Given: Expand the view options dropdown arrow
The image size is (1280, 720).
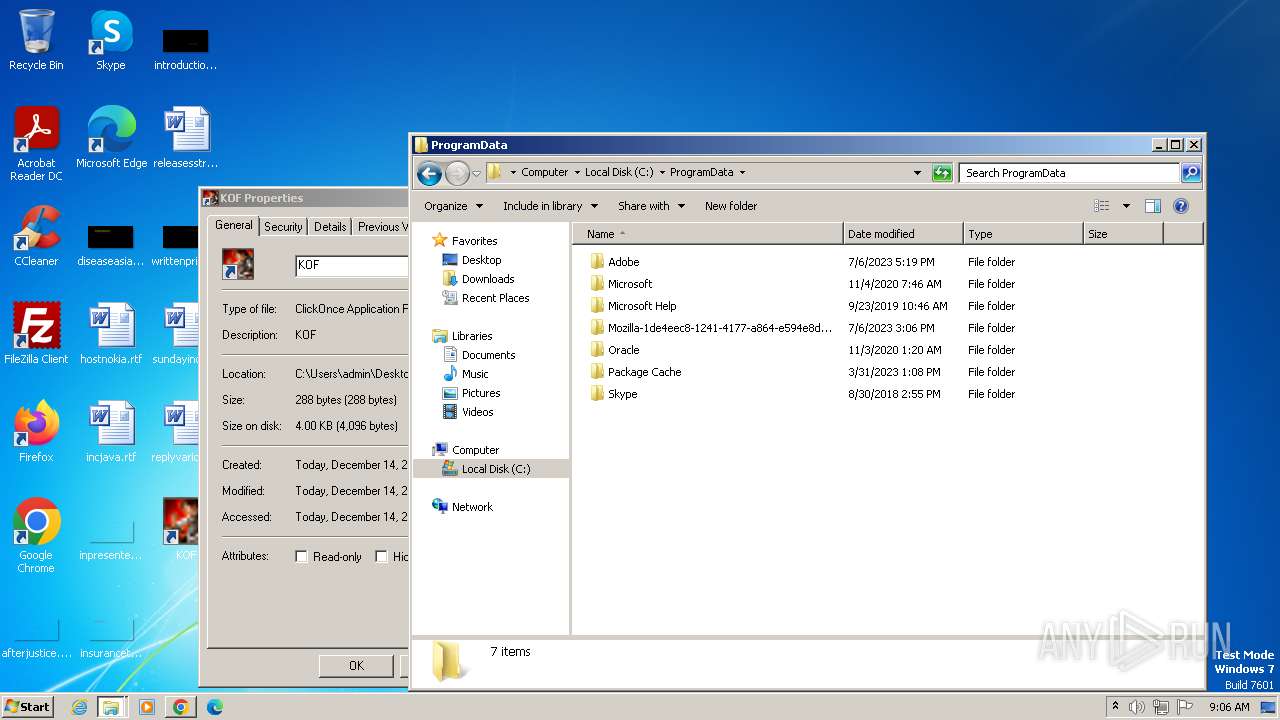Looking at the screenshot, I should pyautogui.click(x=1126, y=206).
